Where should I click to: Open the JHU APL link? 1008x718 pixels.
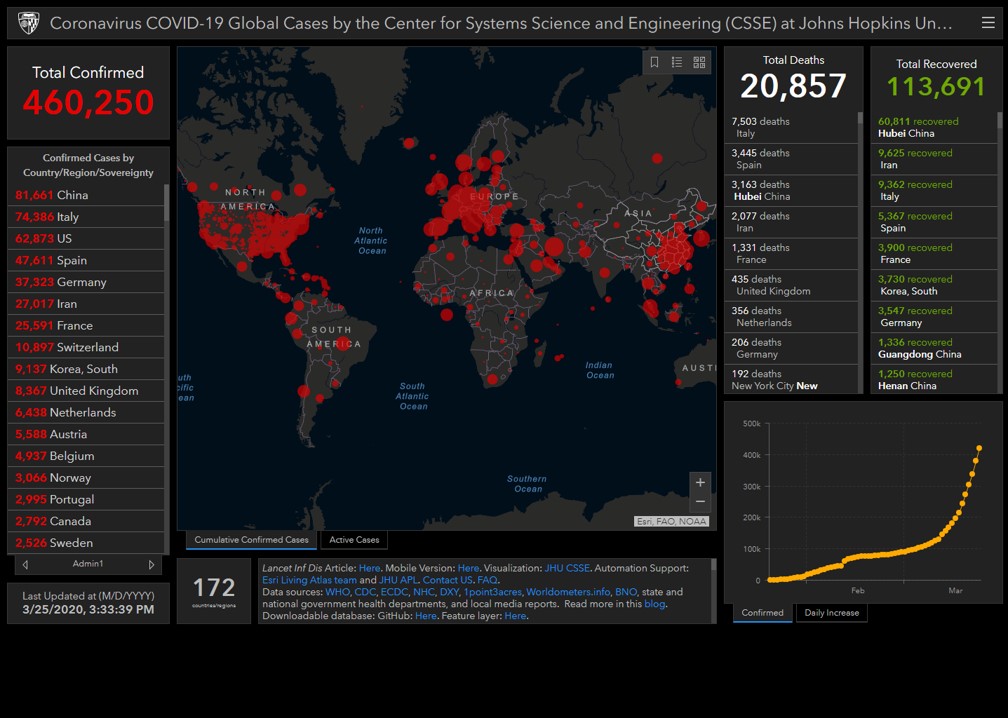398,580
